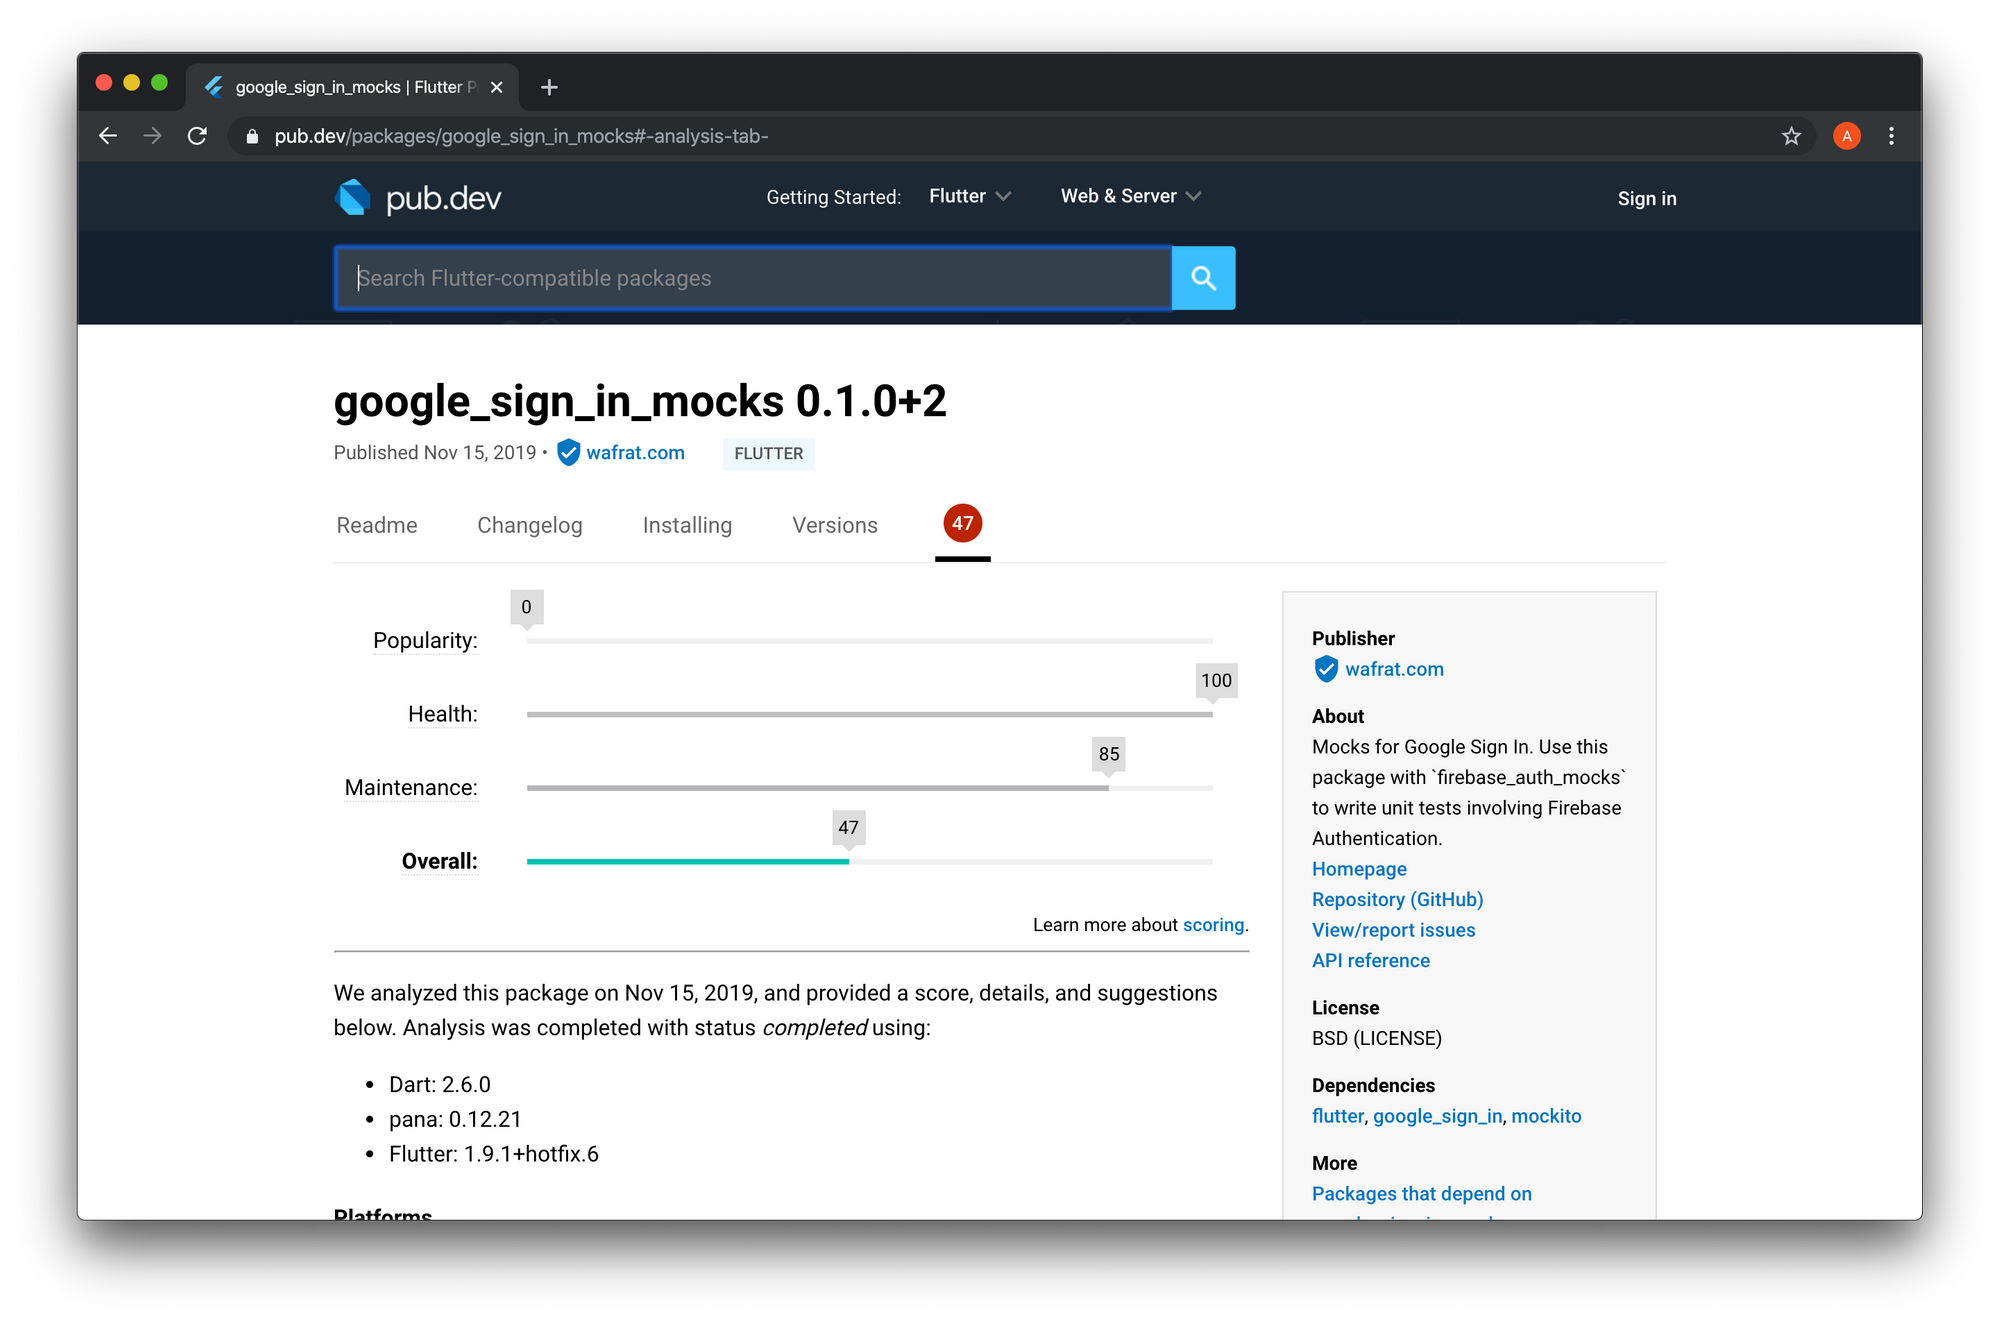Click the blue search magnifier button
Image resolution: width=2000 pixels, height=1323 pixels.
(x=1203, y=278)
